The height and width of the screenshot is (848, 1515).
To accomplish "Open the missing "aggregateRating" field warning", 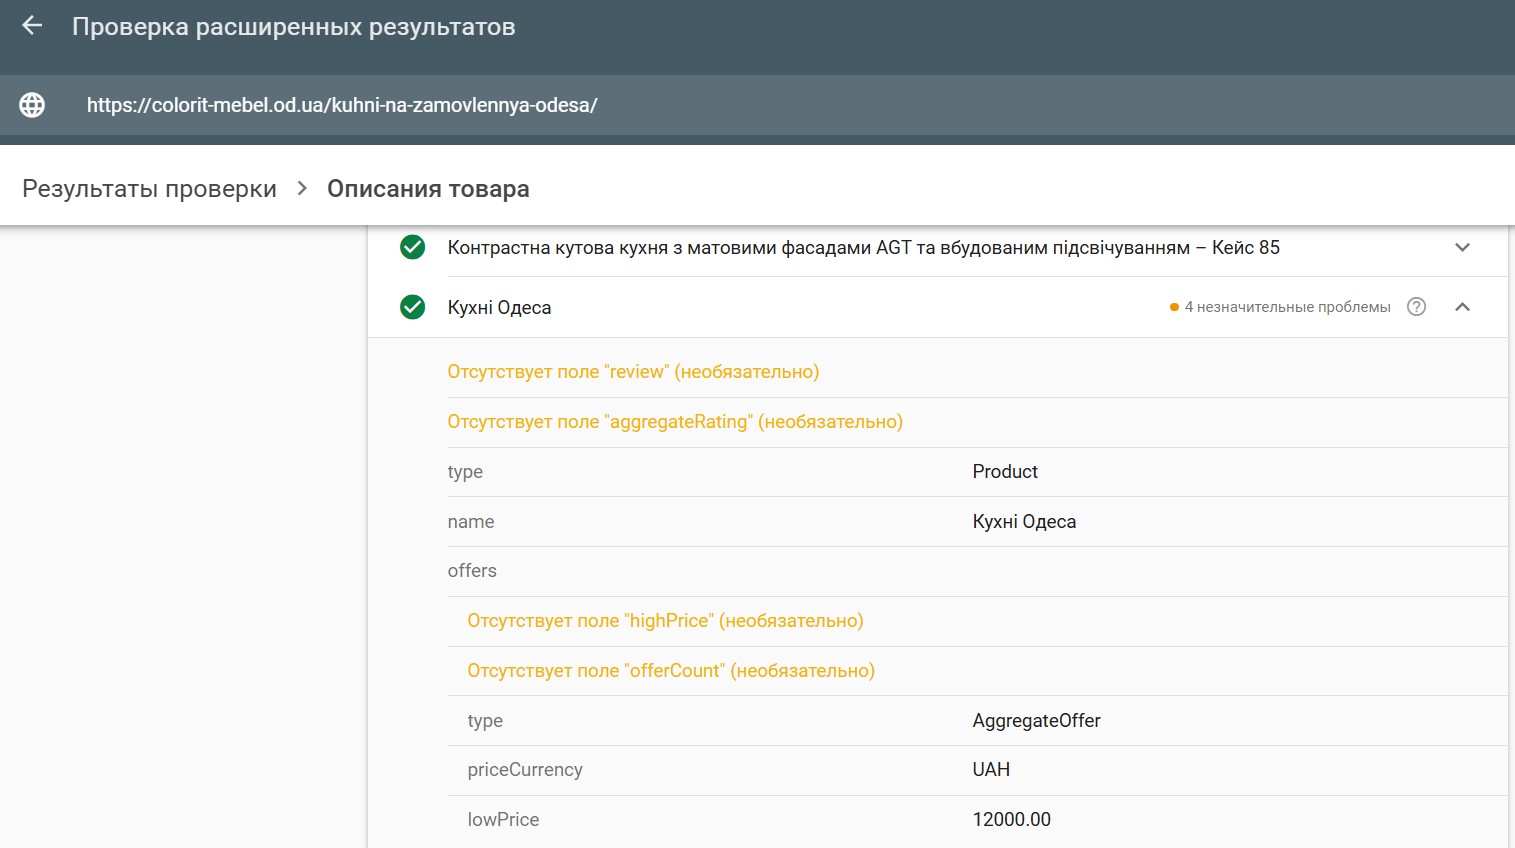I will click(675, 422).
